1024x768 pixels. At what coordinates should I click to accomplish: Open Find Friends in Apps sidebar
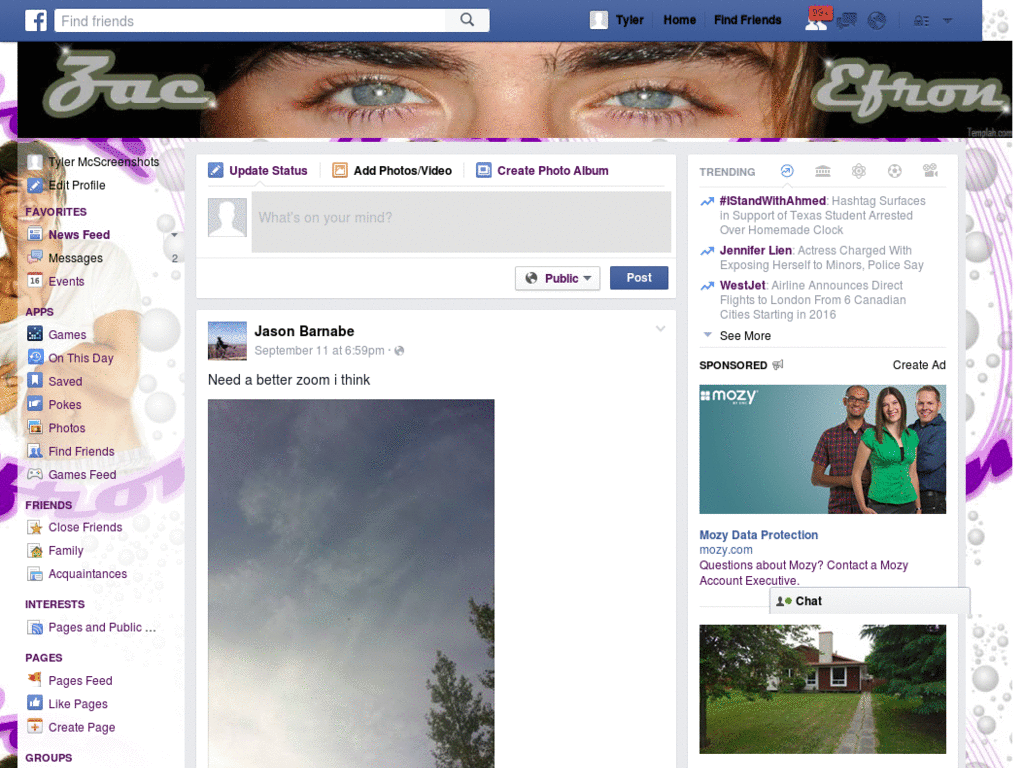tap(81, 451)
